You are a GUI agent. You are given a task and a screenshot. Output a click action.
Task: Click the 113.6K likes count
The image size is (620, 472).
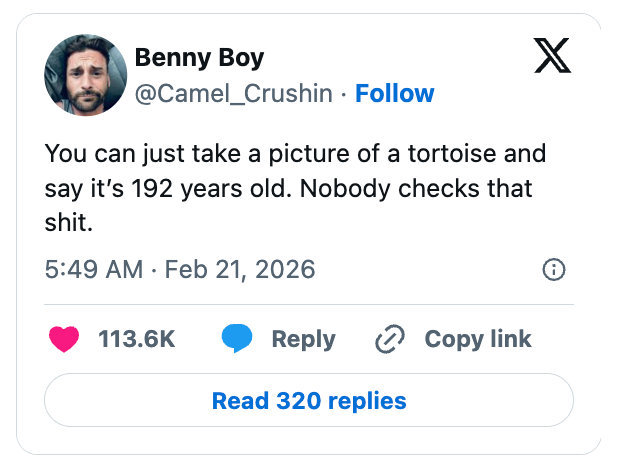click(x=137, y=339)
